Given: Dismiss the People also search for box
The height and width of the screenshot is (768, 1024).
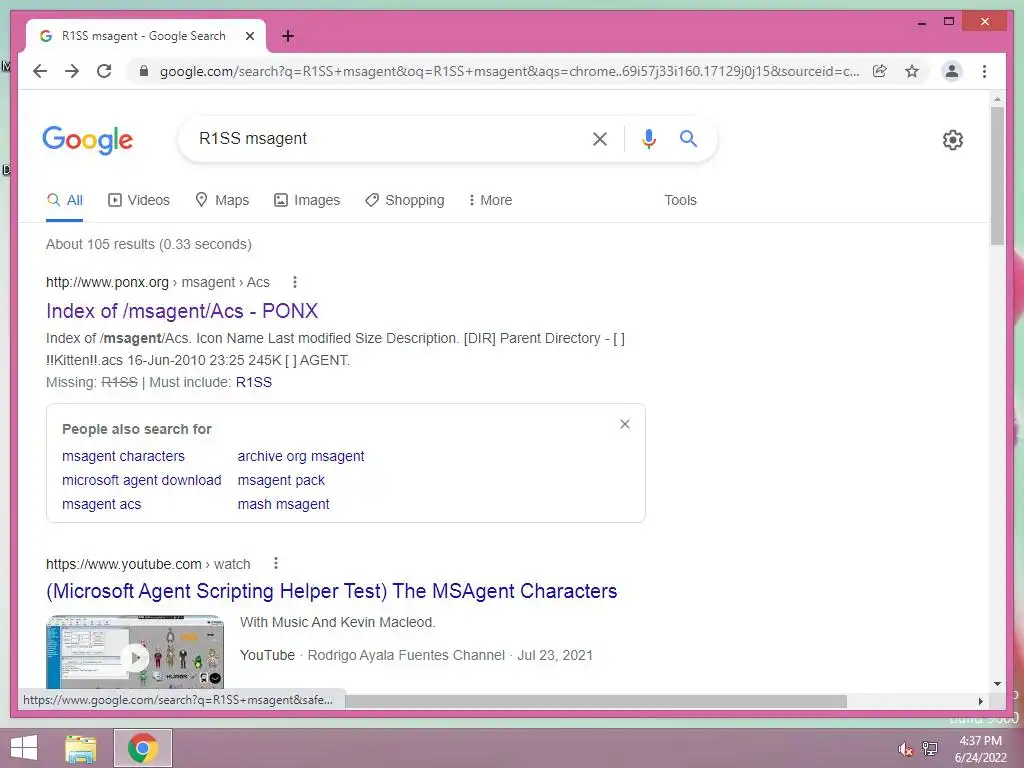Looking at the screenshot, I should 625,424.
